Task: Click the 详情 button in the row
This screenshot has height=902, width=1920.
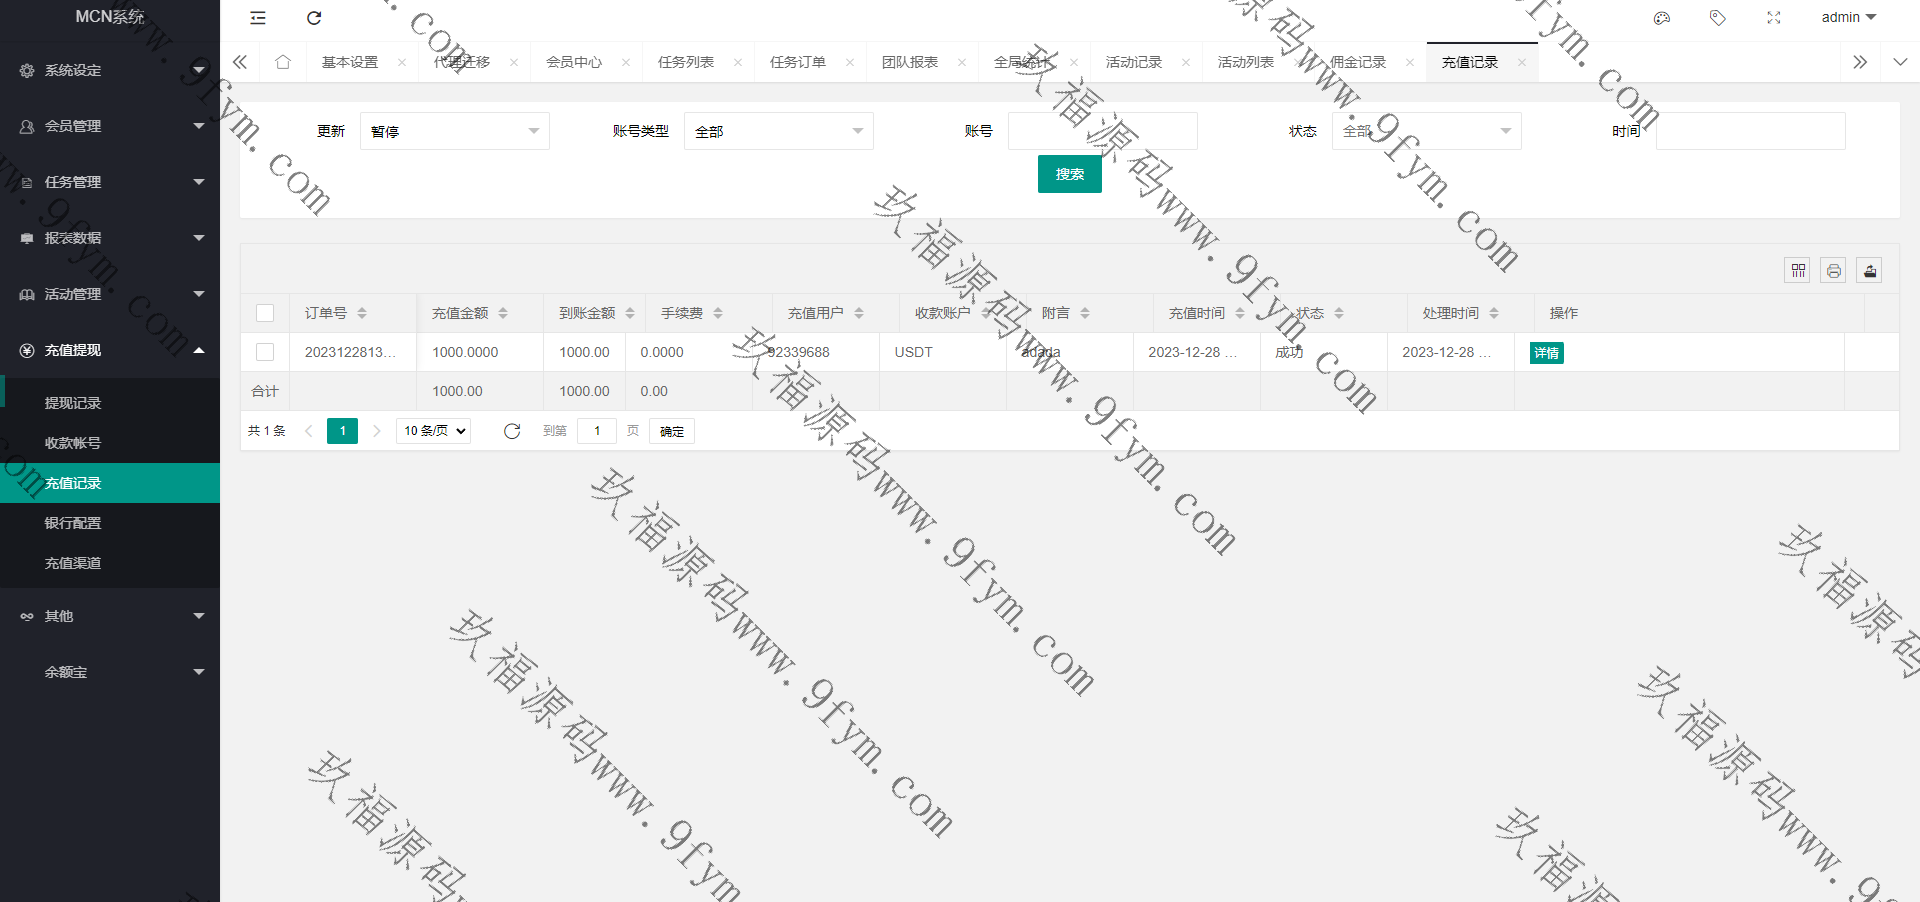Action: tap(1546, 353)
